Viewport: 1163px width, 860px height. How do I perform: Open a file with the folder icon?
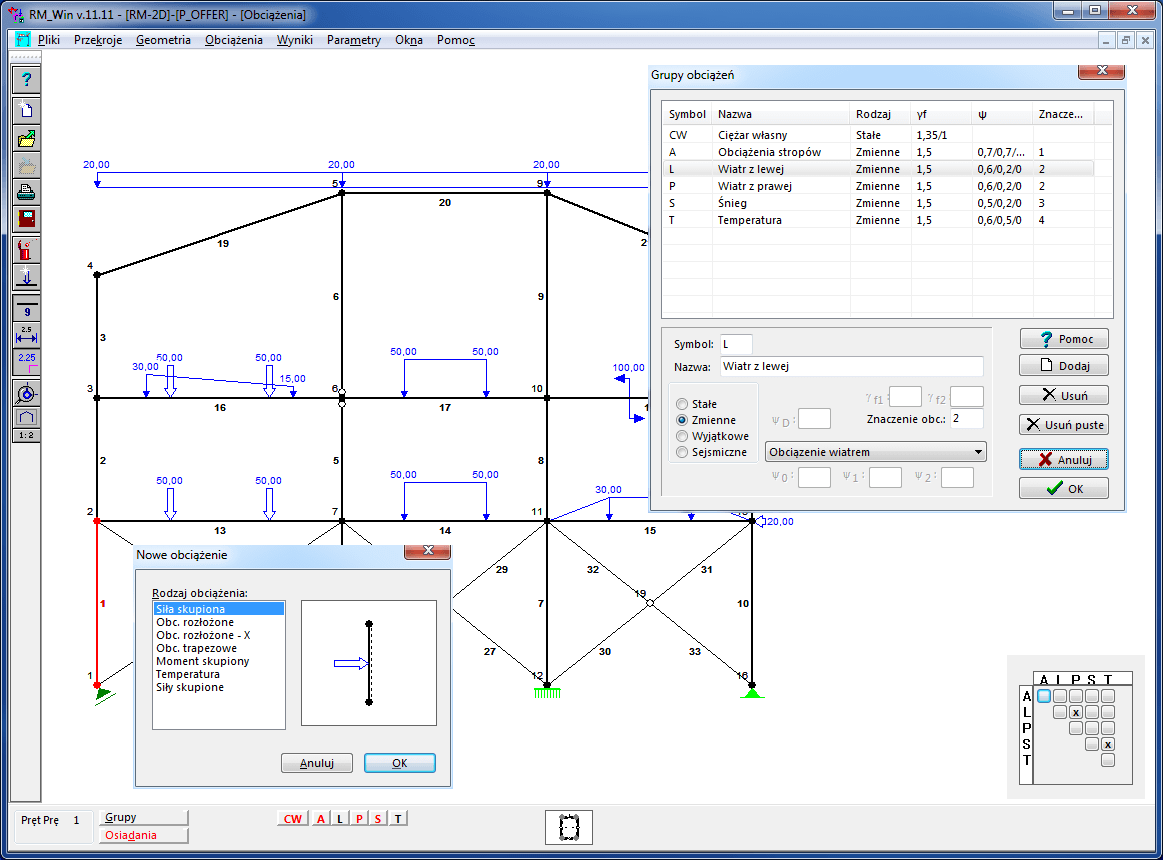27,138
